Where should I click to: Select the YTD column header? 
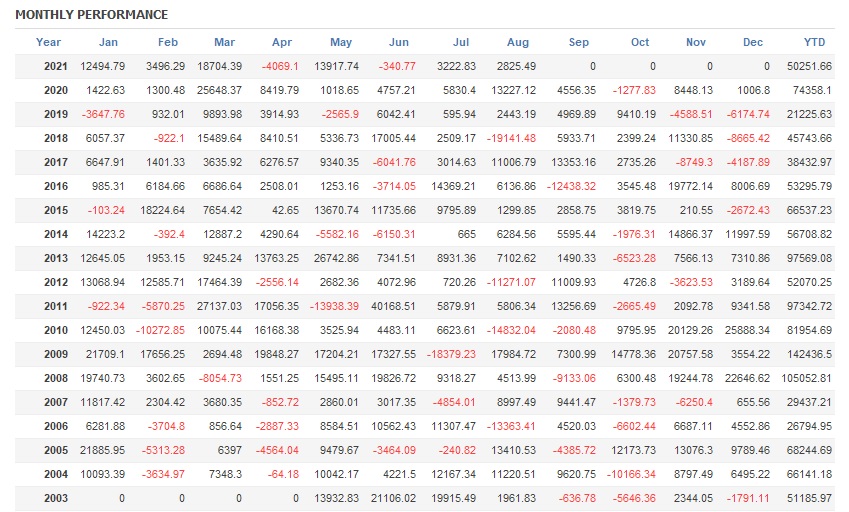coord(814,42)
